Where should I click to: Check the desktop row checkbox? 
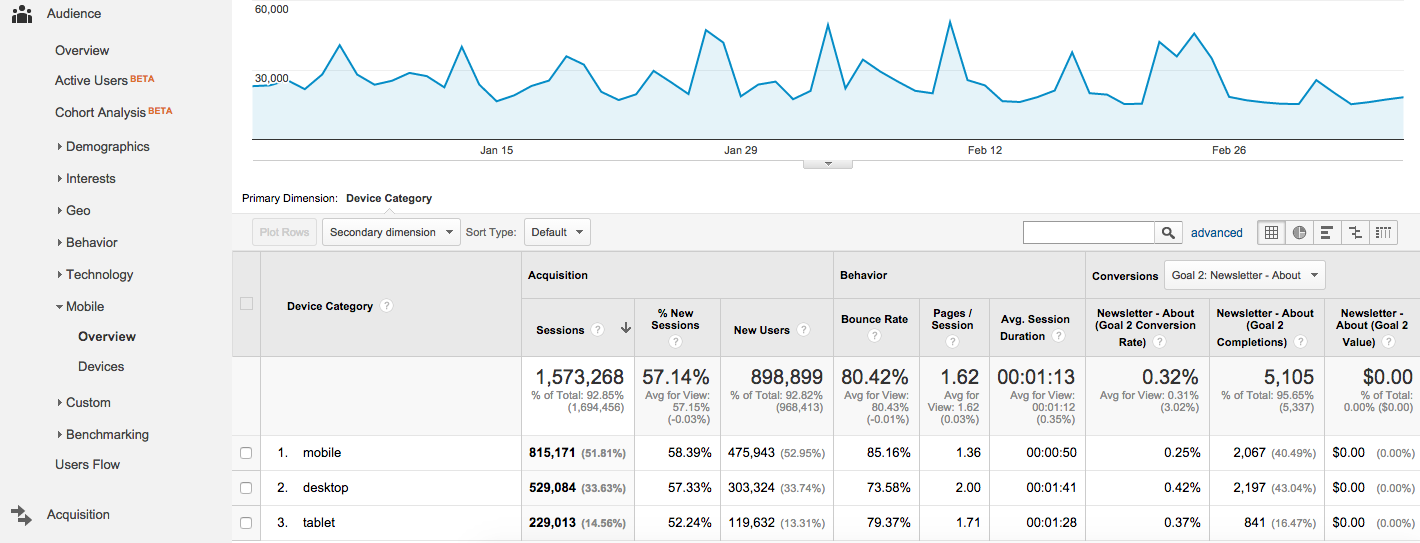coord(246,488)
